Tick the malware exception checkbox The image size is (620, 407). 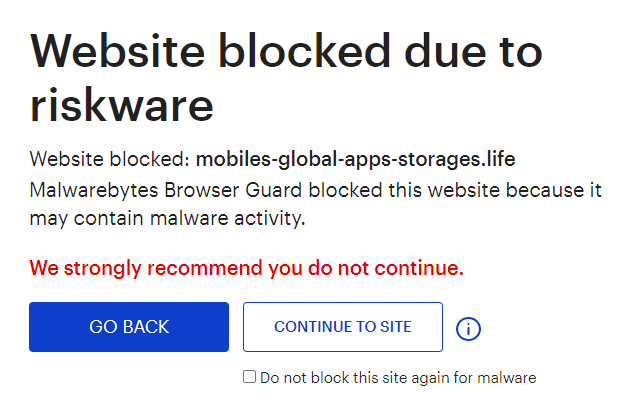[250, 377]
